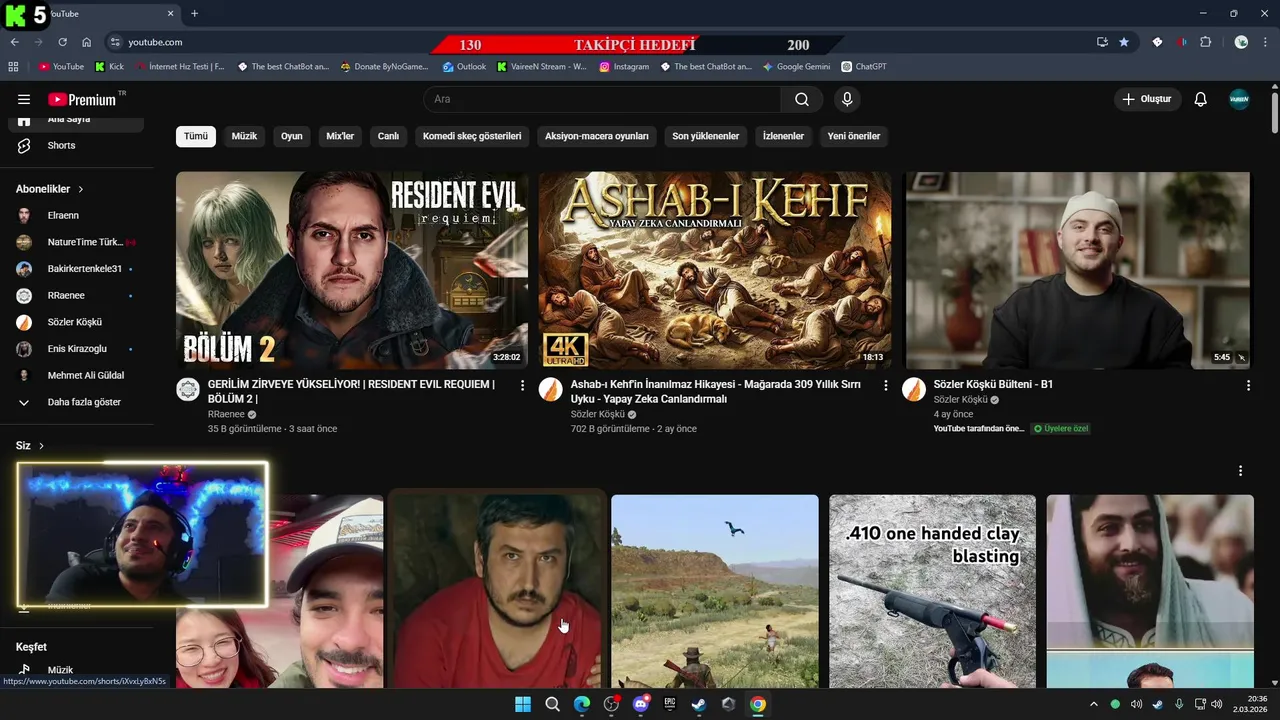This screenshot has width=1280, height=720.
Task: Open Outlook bookmark in bookmarks bar
Action: coord(464,67)
